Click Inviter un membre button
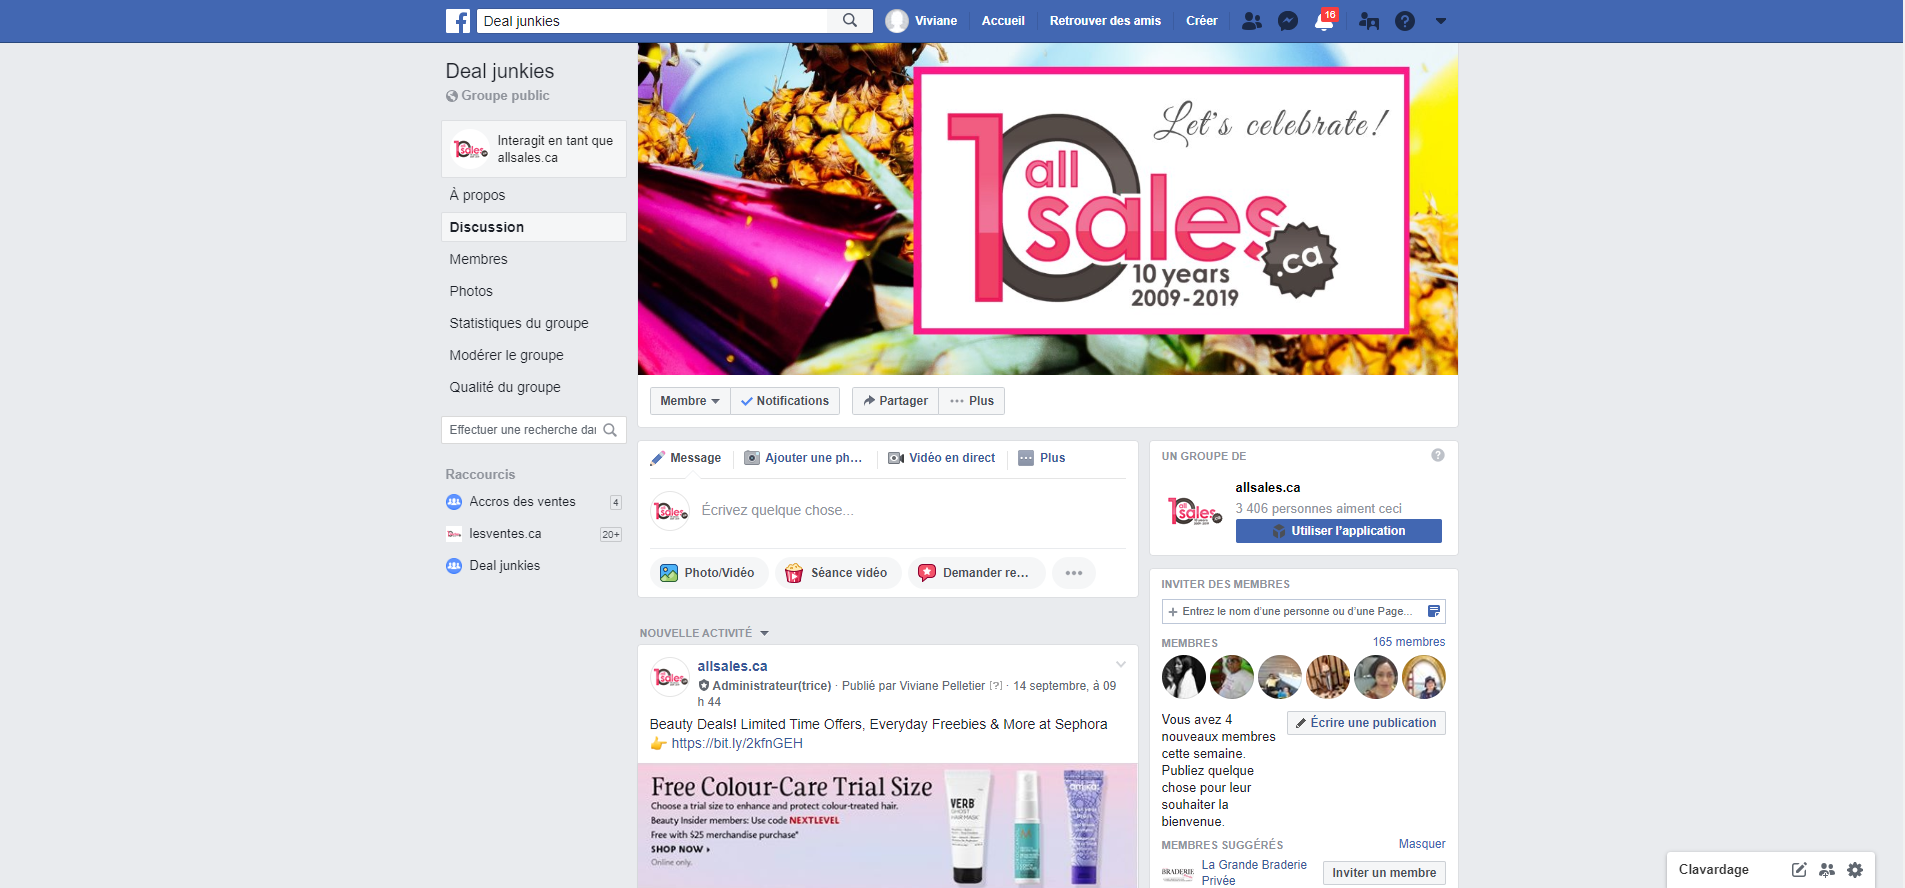Image resolution: width=1905 pixels, height=888 pixels. pyautogui.click(x=1384, y=873)
